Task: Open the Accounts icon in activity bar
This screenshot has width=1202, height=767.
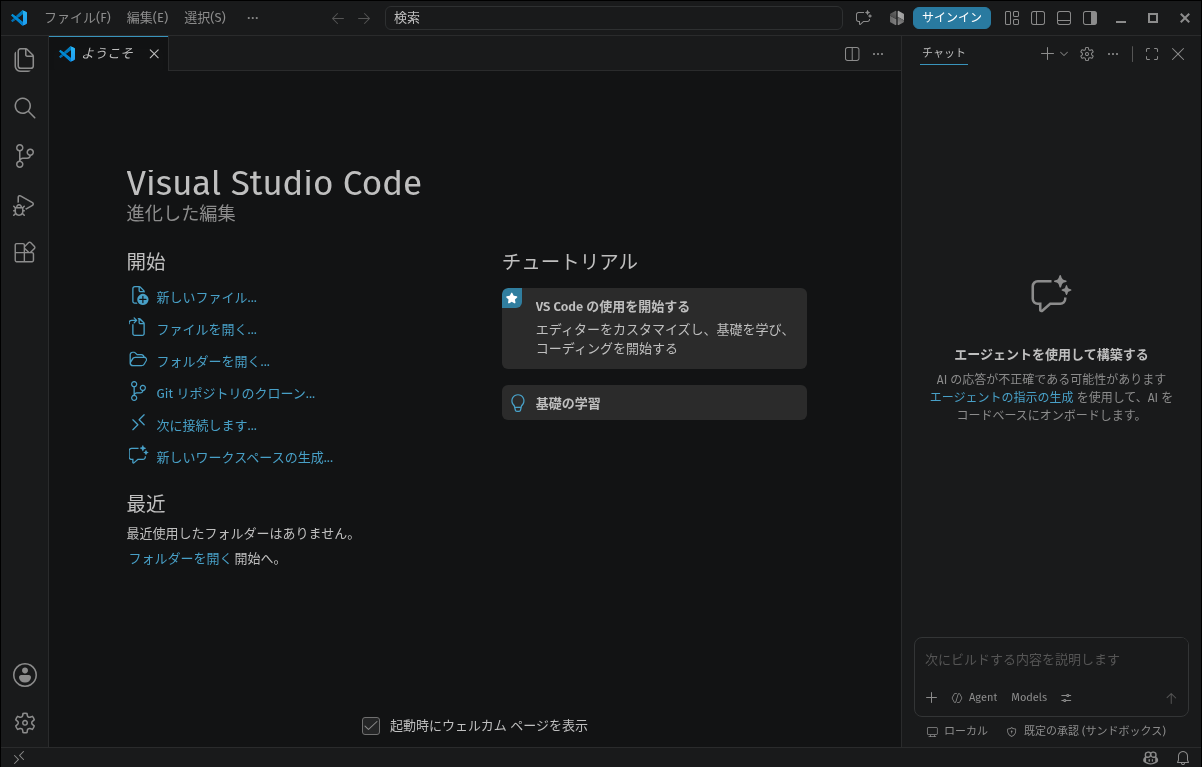Action: pyautogui.click(x=25, y=675)
